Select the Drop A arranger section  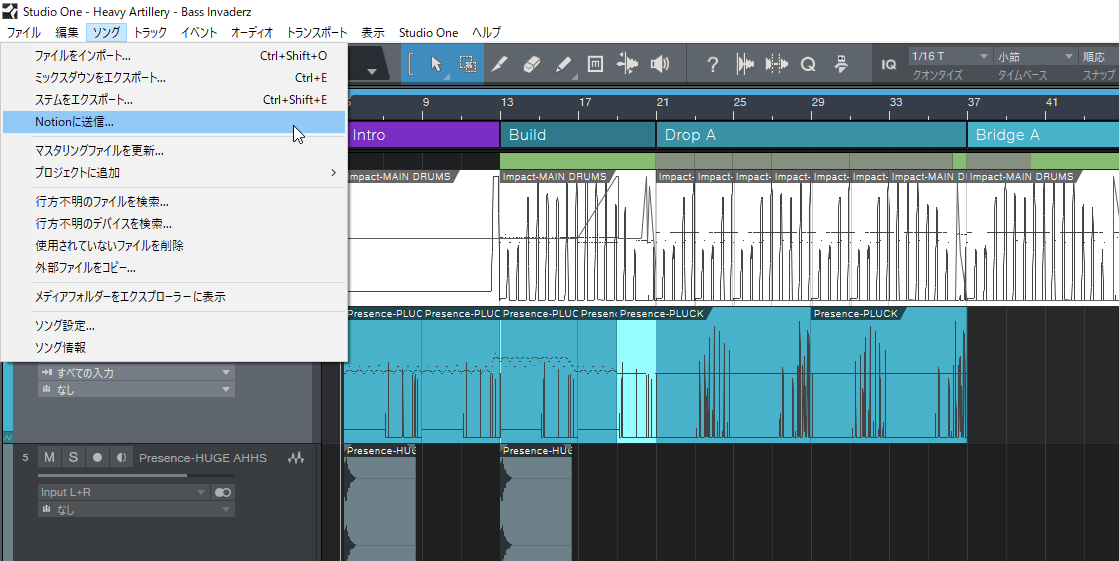[811, 135]
